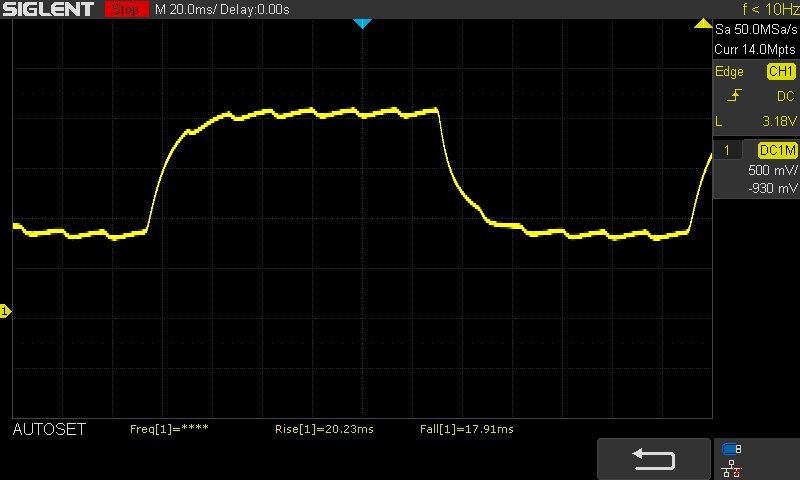Click the M 20.0ms/ timebase readout
This screenshot has width=800, height=480.
click(x=186, y=9)
